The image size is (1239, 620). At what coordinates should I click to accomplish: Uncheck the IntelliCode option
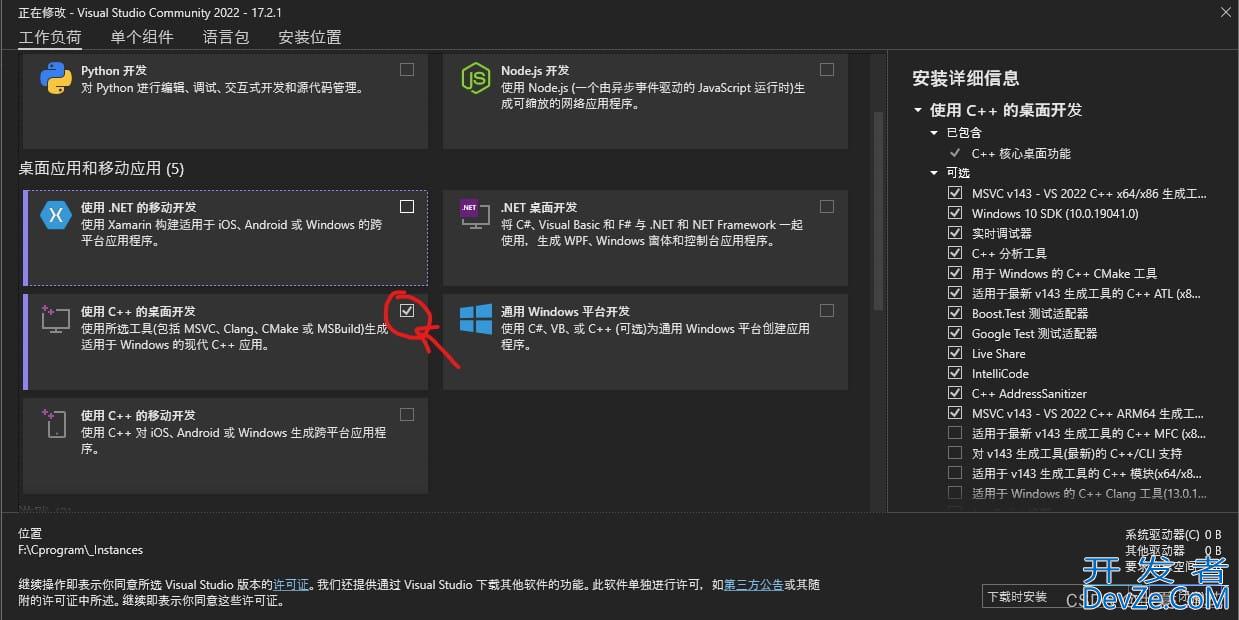point(955,373)
